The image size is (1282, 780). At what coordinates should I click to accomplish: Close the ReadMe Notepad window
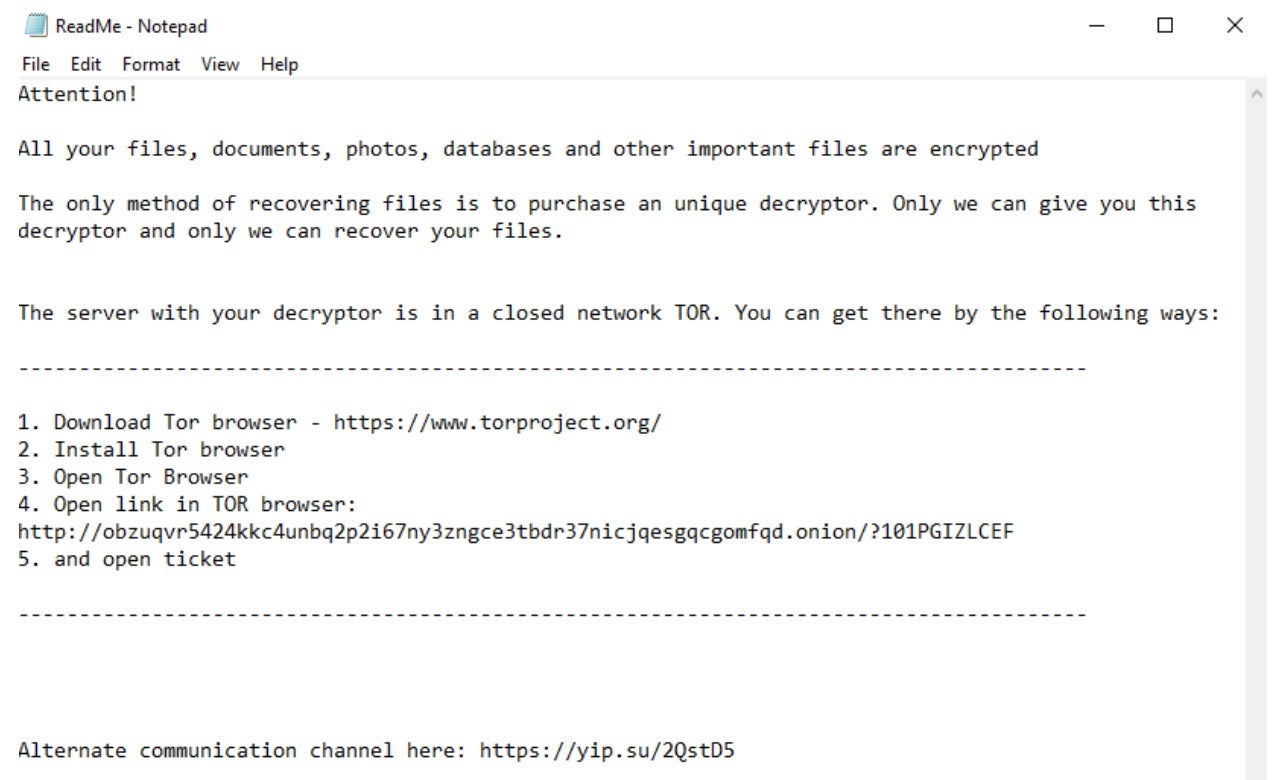1235,26
